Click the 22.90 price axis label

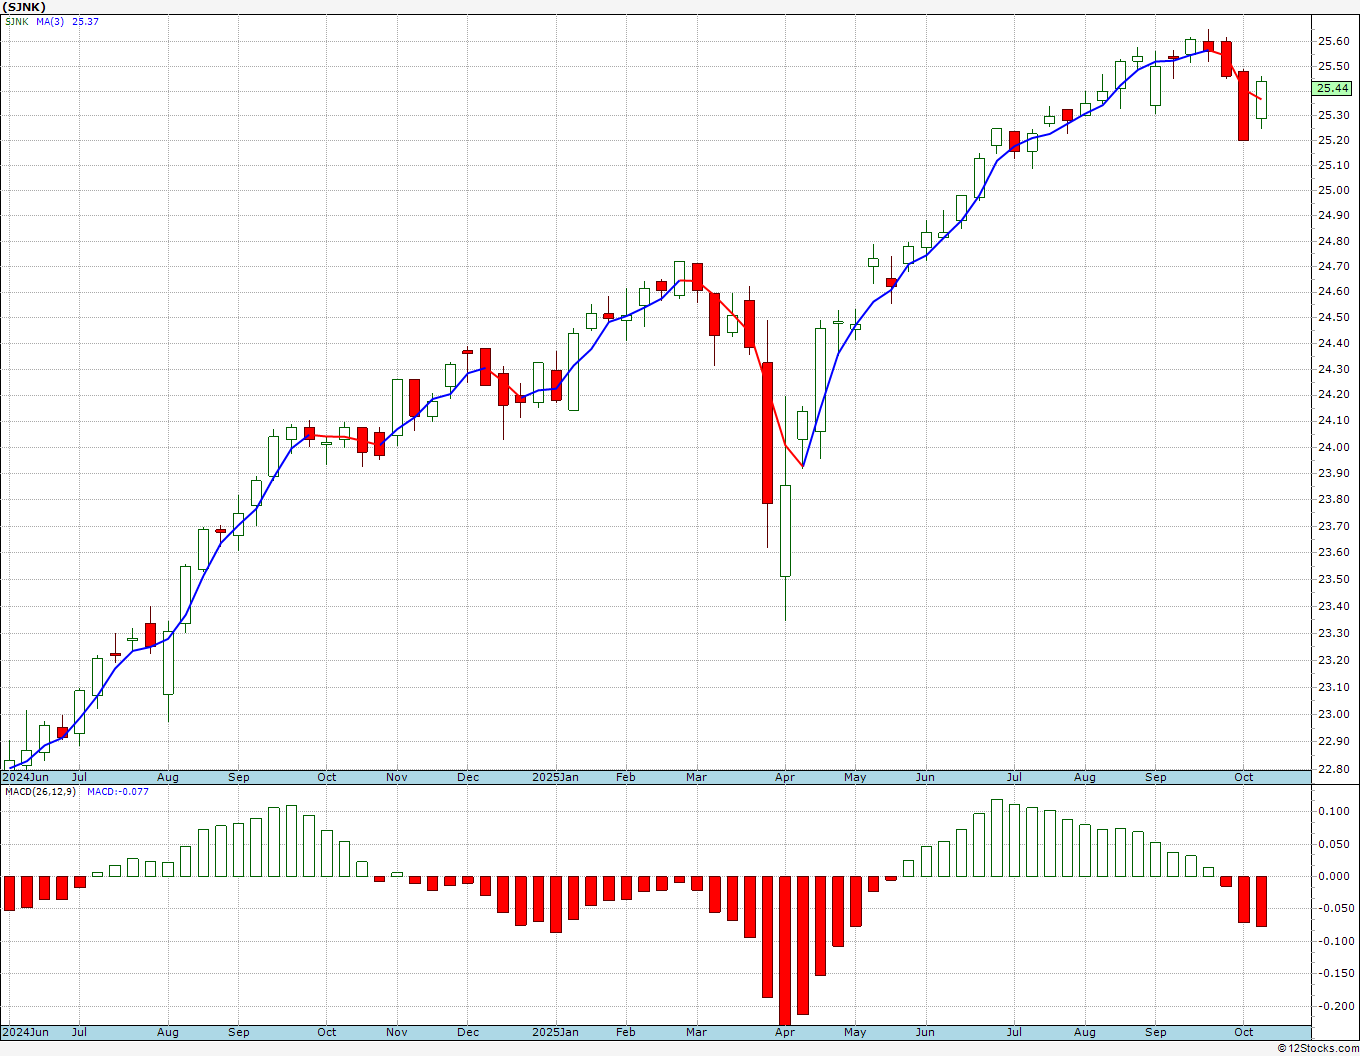coord(1333,741)
